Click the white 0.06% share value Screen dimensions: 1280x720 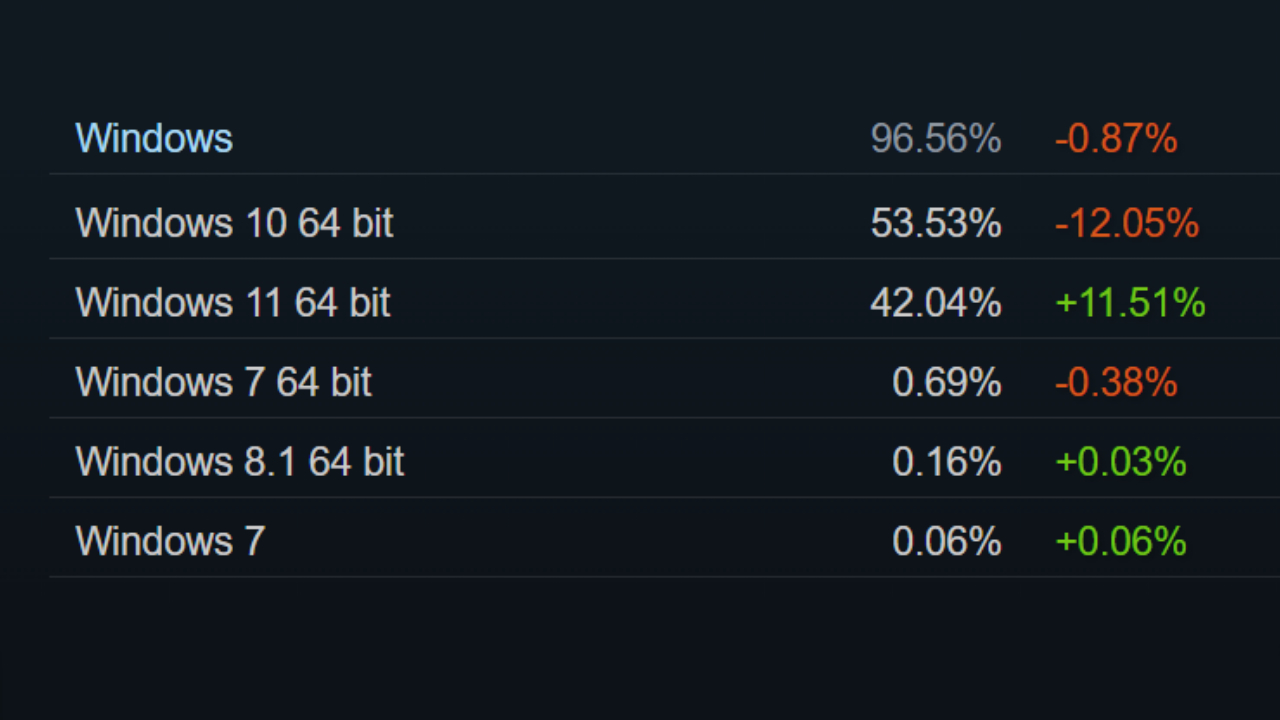(x=946, y=541)
